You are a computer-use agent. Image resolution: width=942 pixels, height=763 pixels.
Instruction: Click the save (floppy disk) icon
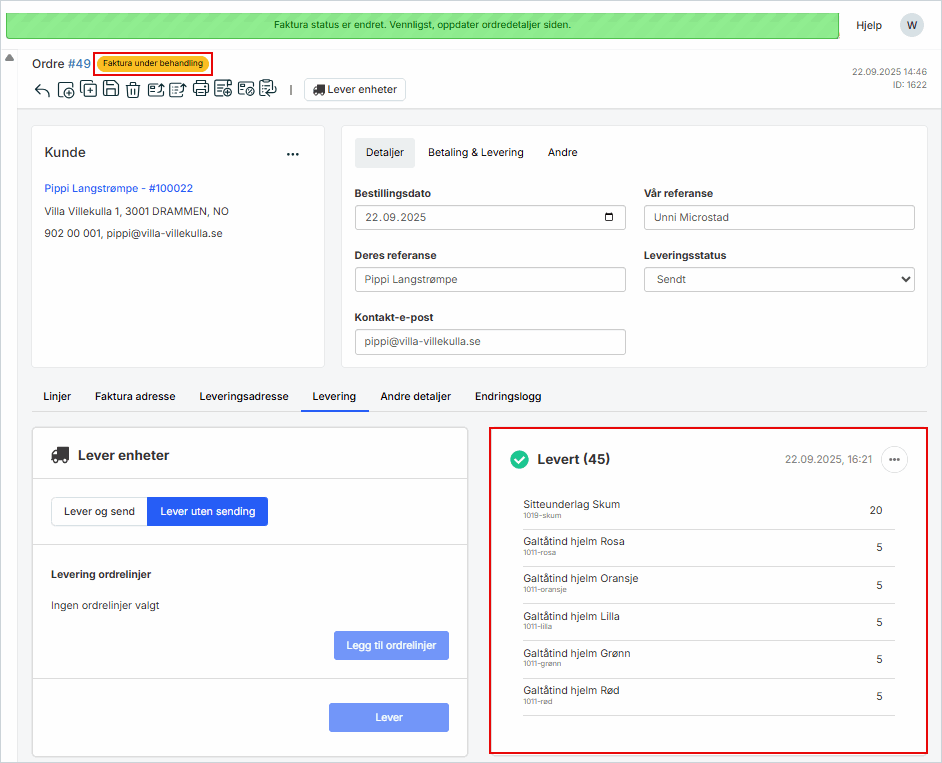(111, 89)
